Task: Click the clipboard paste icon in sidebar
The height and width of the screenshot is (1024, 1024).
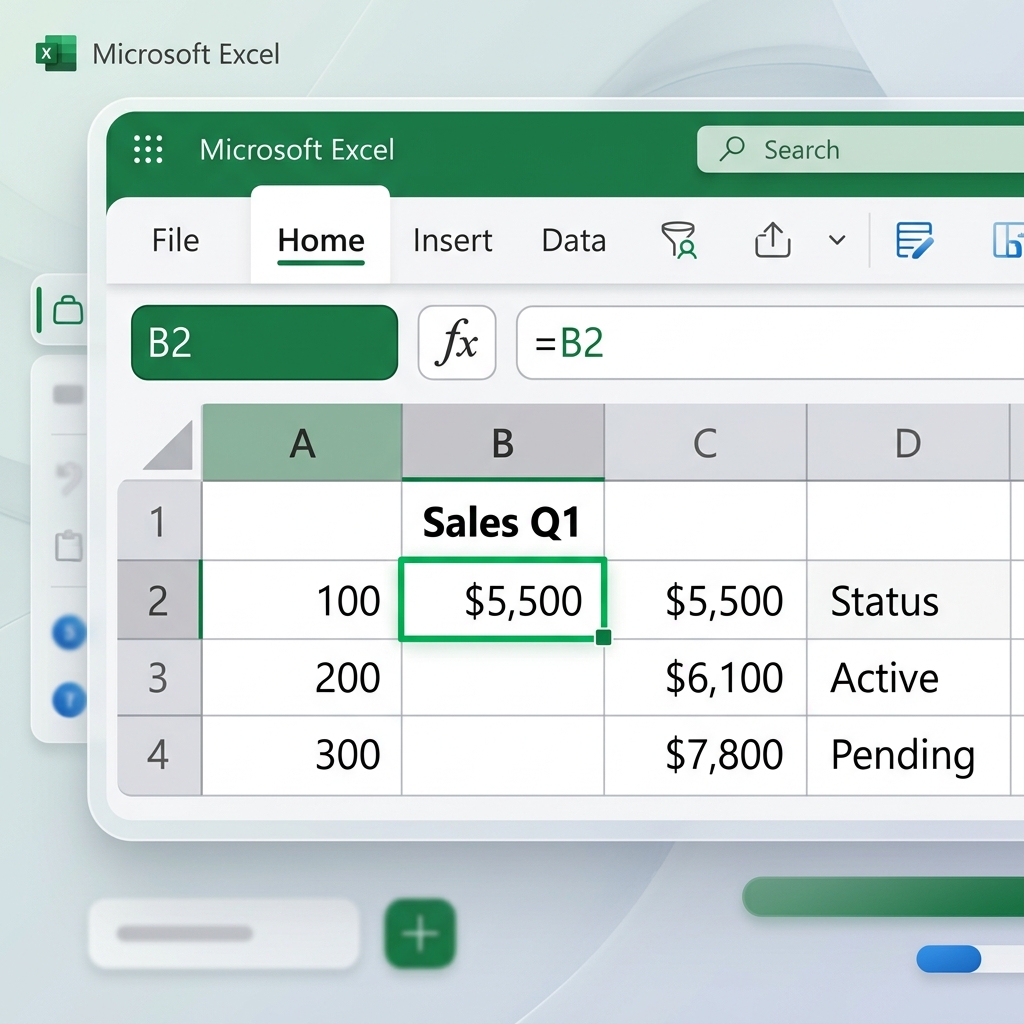Action: coord(69,546)
